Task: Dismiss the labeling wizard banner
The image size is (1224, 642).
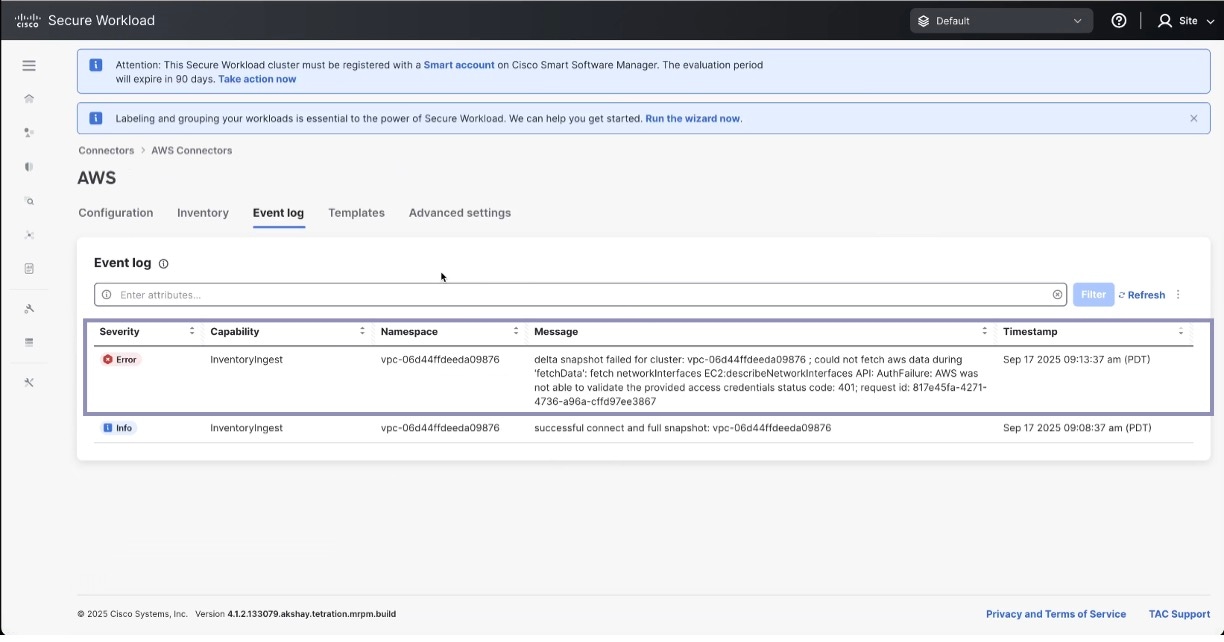Action: click(x=1193, y=118)
